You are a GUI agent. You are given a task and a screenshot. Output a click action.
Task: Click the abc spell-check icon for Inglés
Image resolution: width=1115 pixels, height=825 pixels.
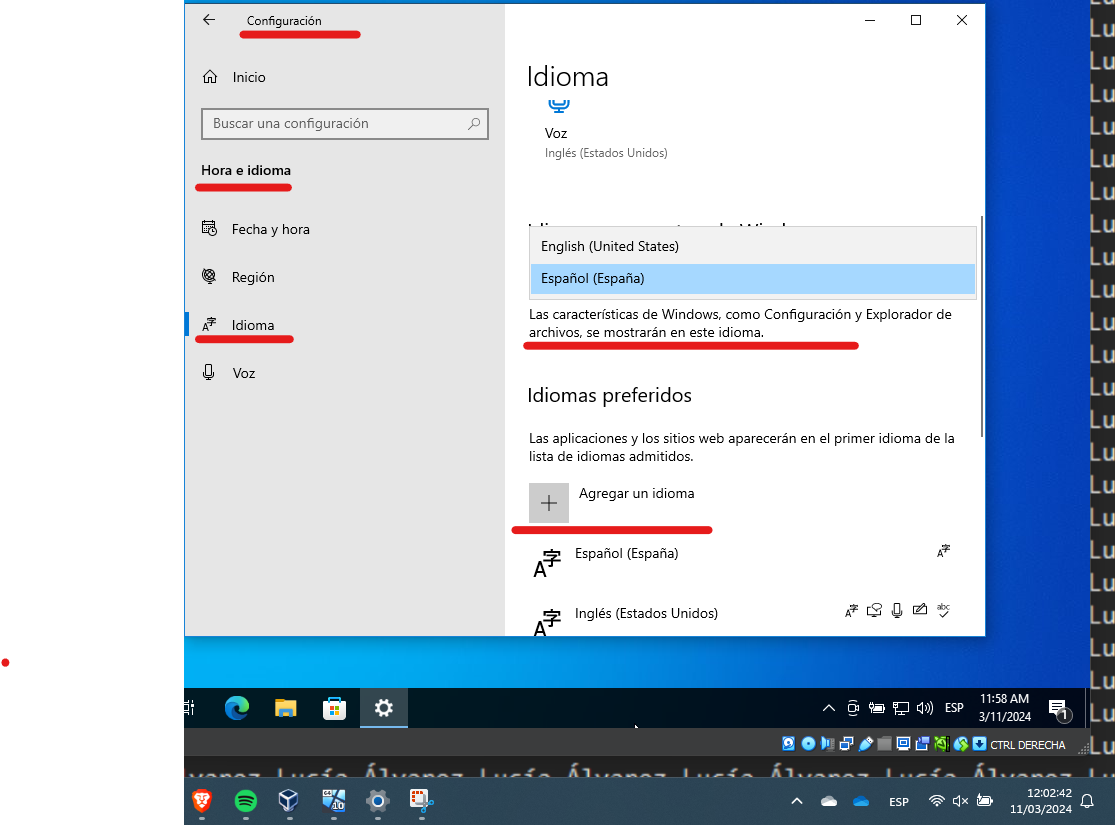(x=943, y=610)
